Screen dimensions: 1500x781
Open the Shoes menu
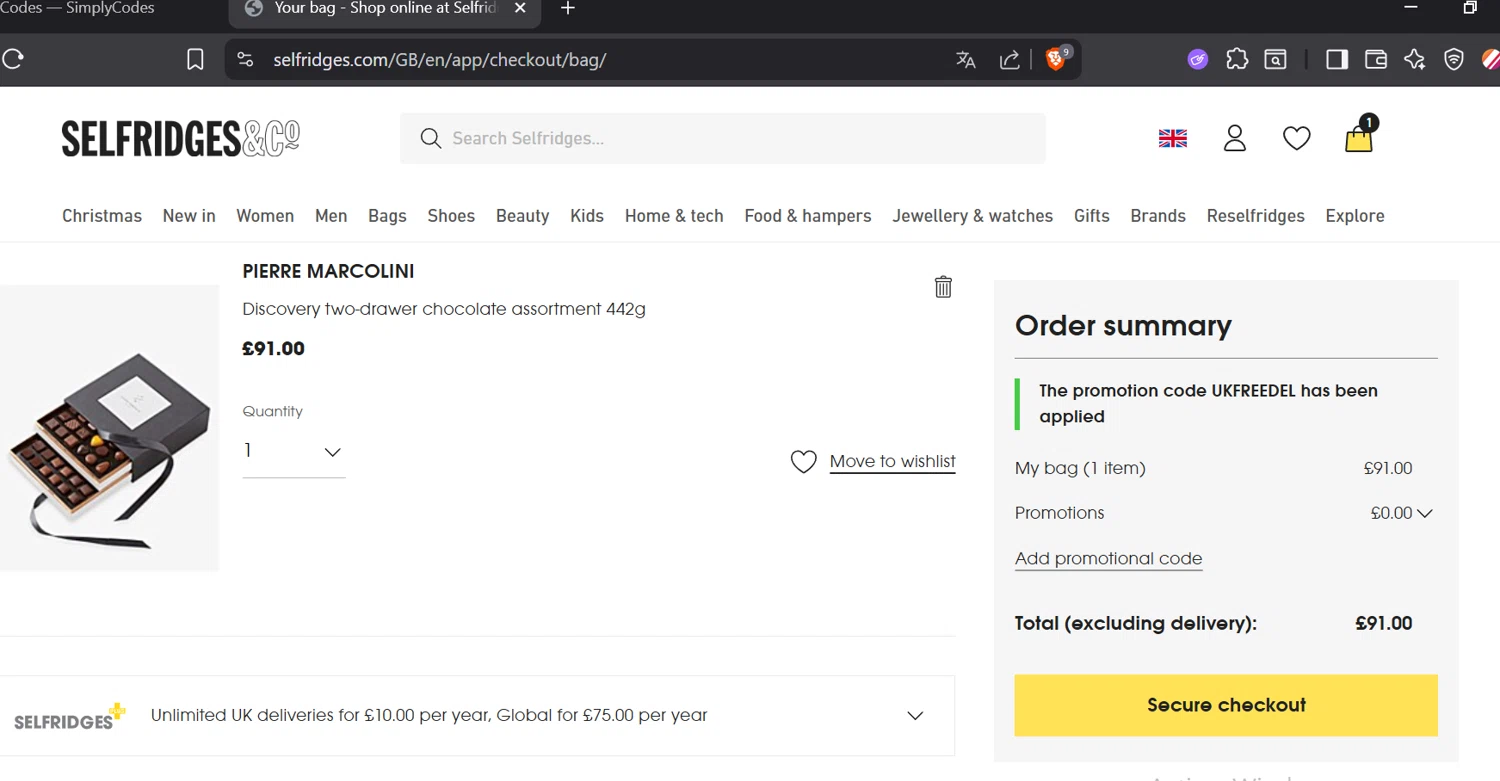451,216
